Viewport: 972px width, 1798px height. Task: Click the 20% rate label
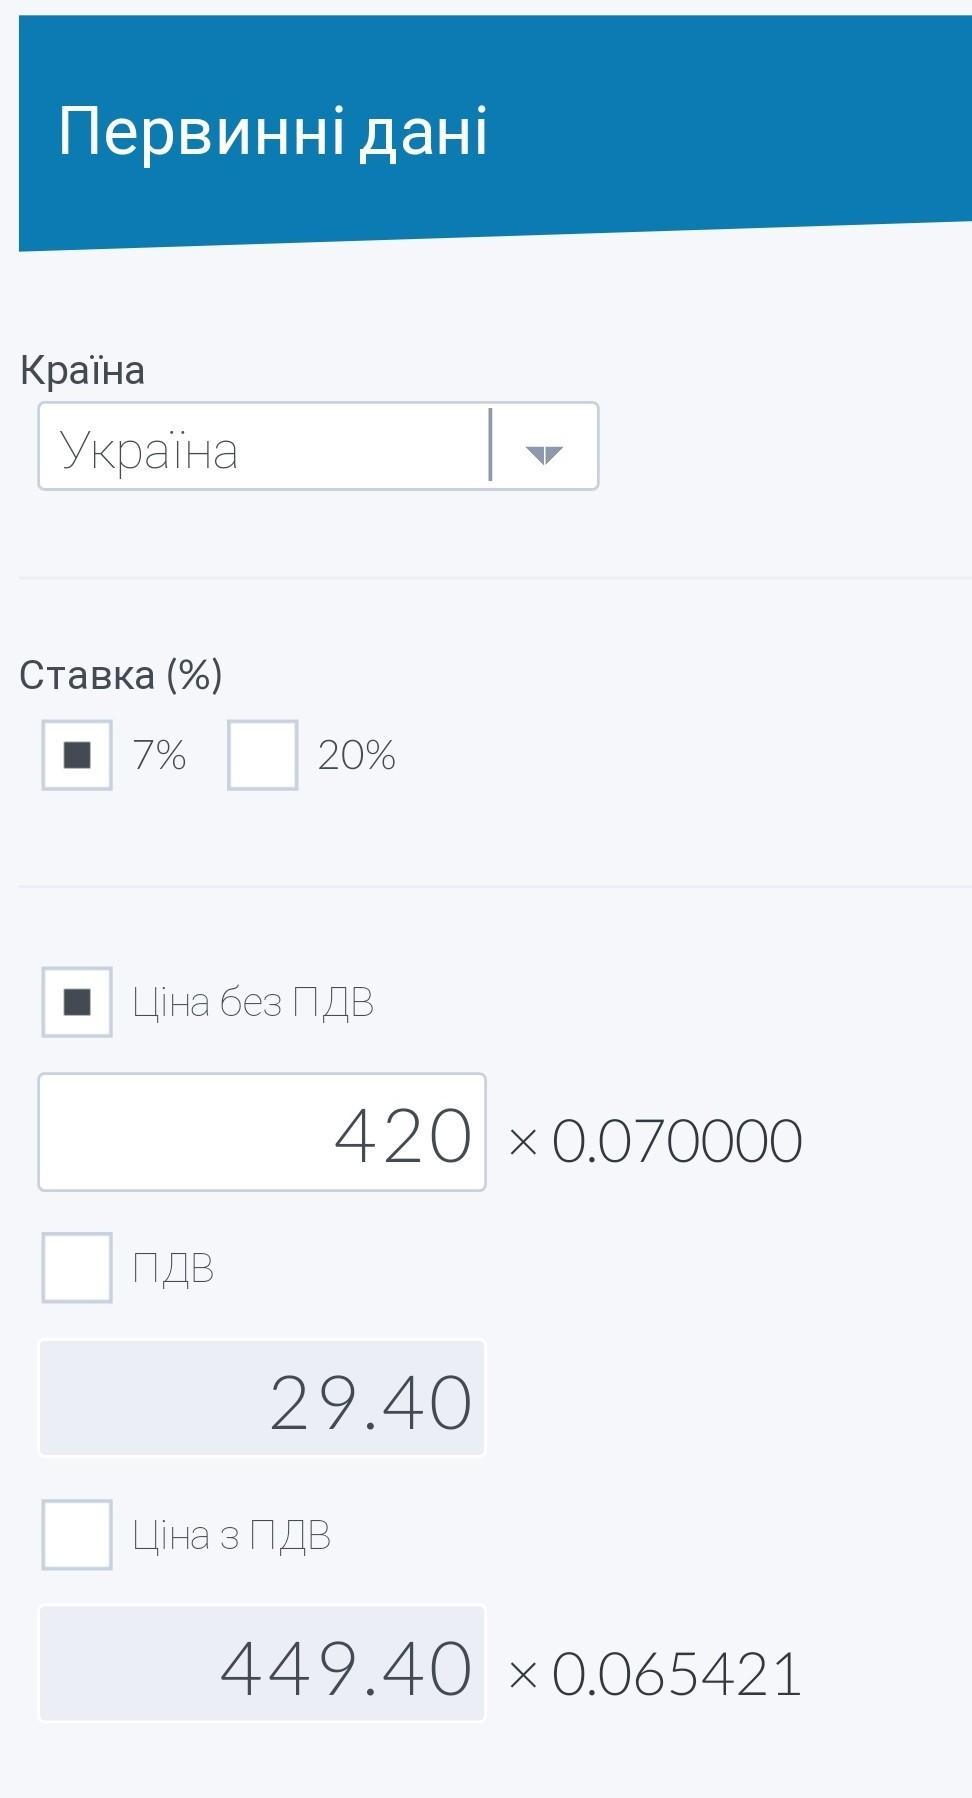(356, 755)
